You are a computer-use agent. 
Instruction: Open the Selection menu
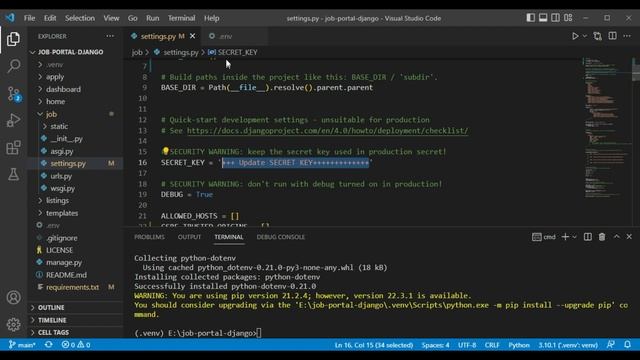tap(80, 18)
